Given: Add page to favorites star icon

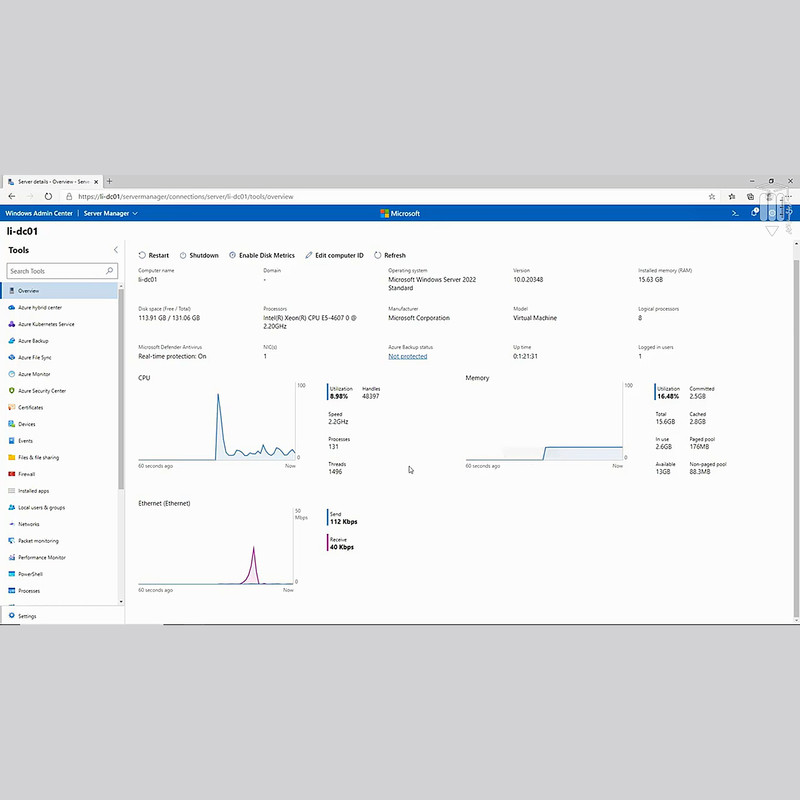Looking at the screenshot, I should (x=712, y=196).
